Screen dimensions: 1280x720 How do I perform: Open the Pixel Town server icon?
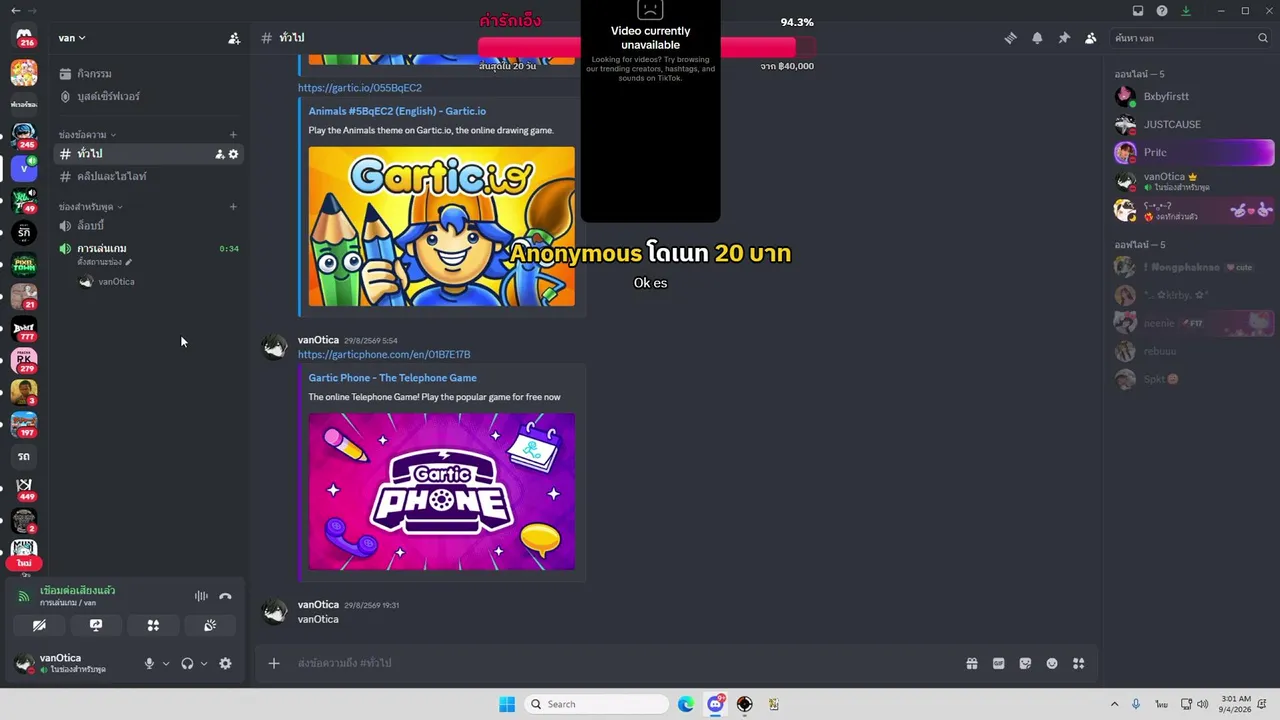(x=24, y=265)
